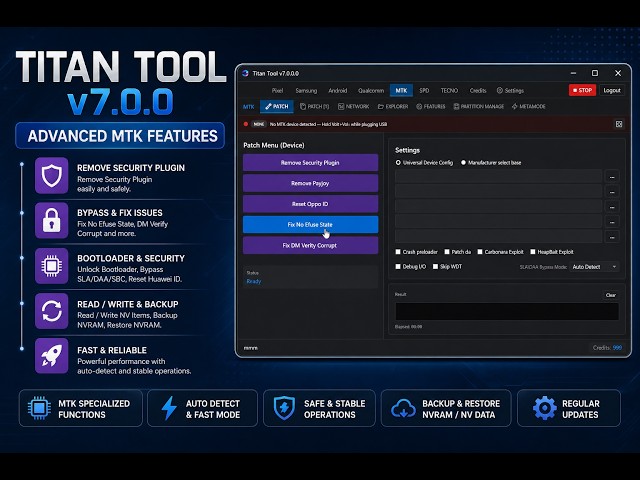640x480 pixels.
Task: Toggle the Debug I/O checkbox
Action: pos(398,267)
